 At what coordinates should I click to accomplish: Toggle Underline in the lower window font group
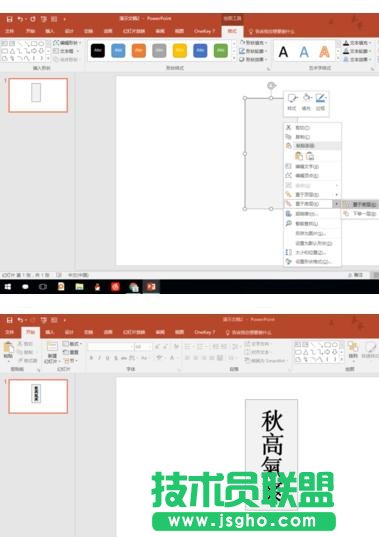(x=108, y=358)
